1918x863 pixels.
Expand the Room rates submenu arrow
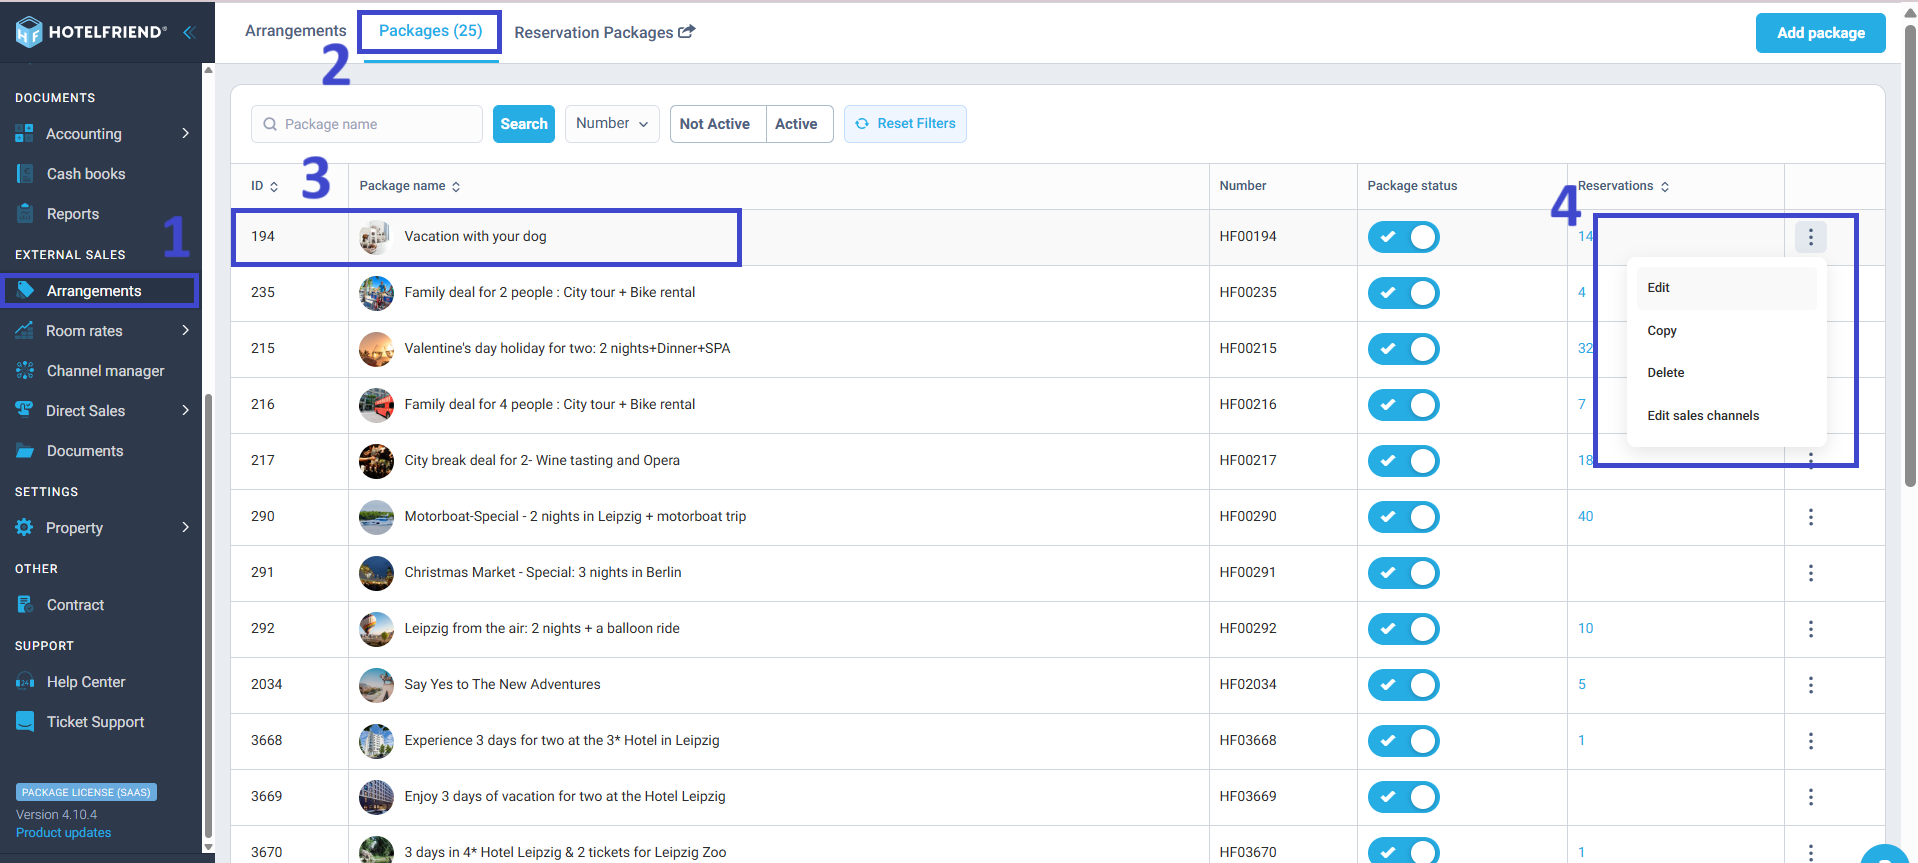pyautogui.click(x=185, y=330)
